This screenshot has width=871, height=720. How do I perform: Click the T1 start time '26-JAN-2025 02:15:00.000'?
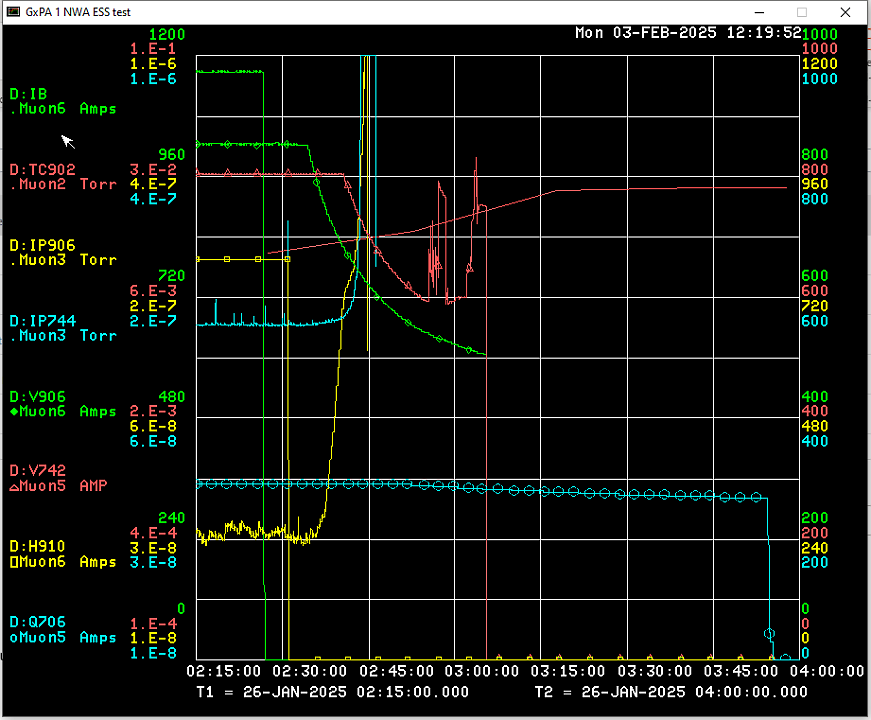coord(356,692)
